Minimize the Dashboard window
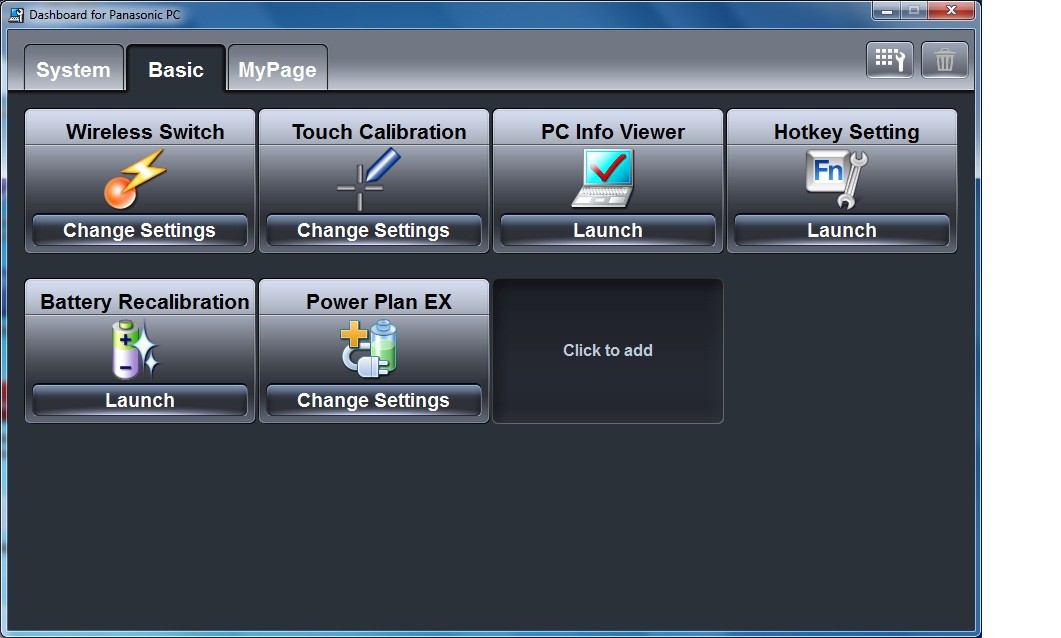 point(886,11)
